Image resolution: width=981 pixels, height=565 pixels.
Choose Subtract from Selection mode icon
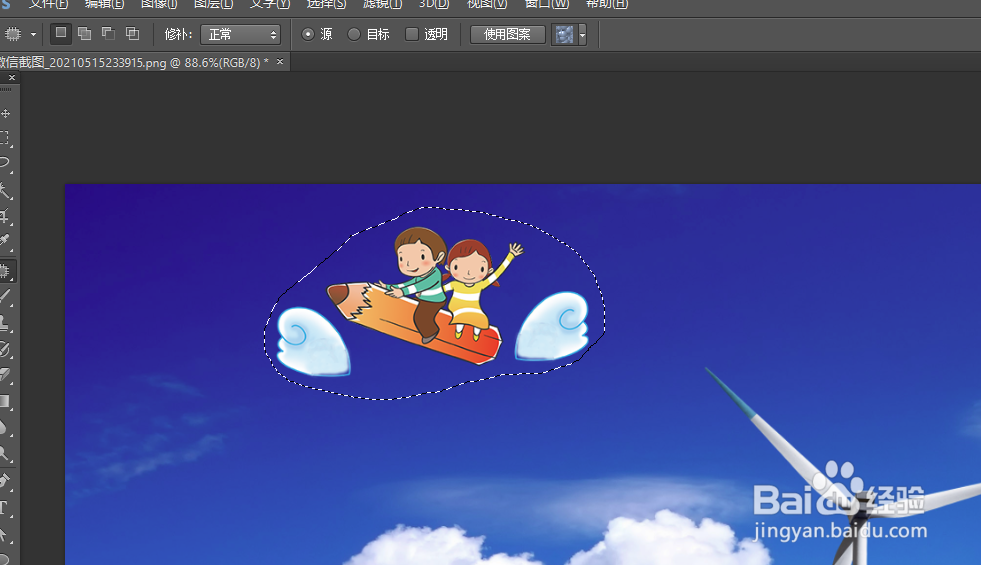[108, 33]
